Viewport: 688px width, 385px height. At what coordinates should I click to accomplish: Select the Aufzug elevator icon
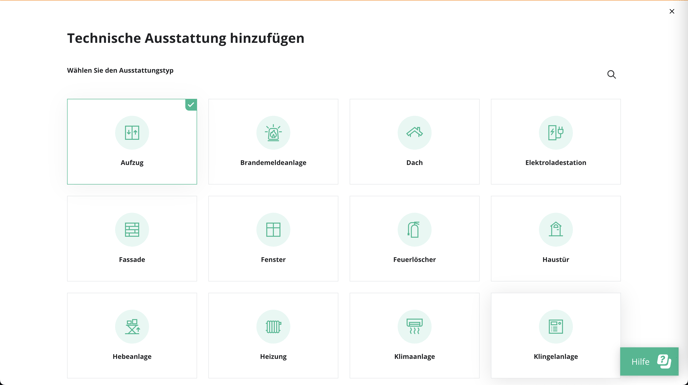click(132, 133)
